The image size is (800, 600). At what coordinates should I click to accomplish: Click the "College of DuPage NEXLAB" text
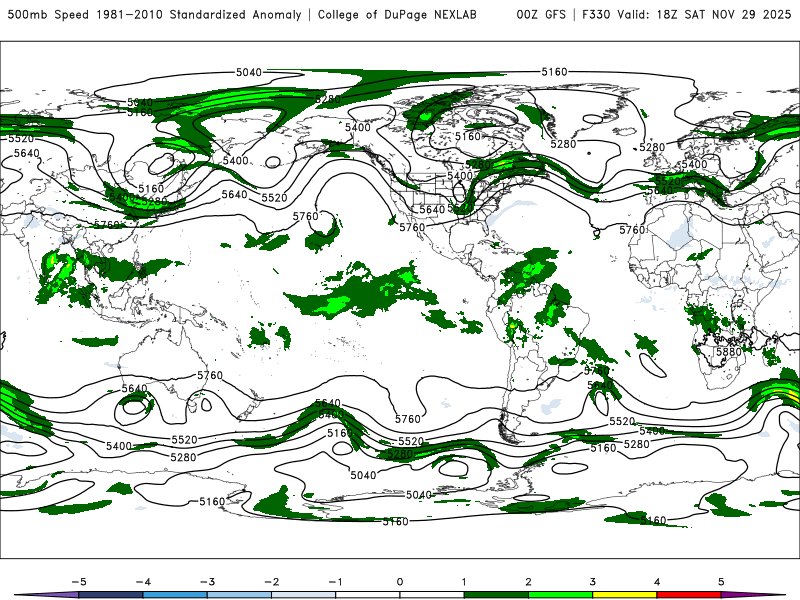(x=397, y=14)
